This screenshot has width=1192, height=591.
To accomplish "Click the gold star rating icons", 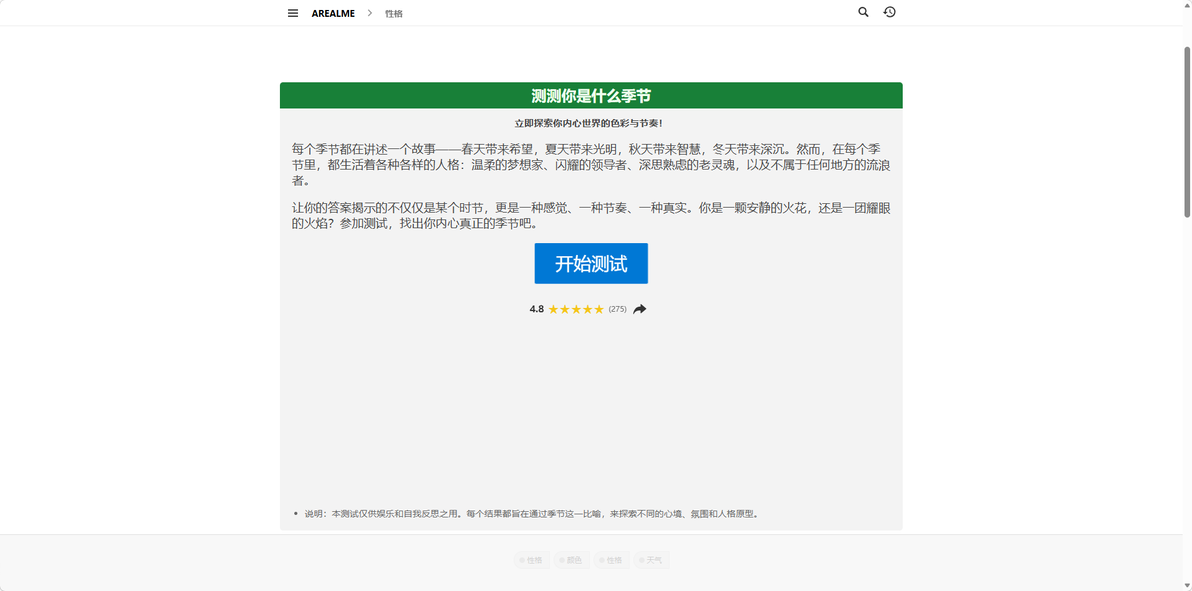I will pyautogui.click(x=576, y=309).
